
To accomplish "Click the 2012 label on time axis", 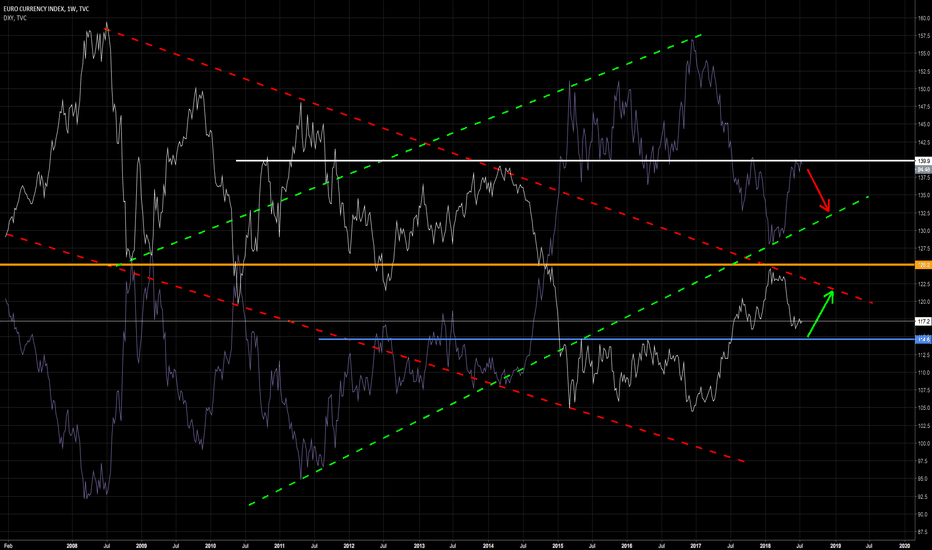I will (349, 545).
